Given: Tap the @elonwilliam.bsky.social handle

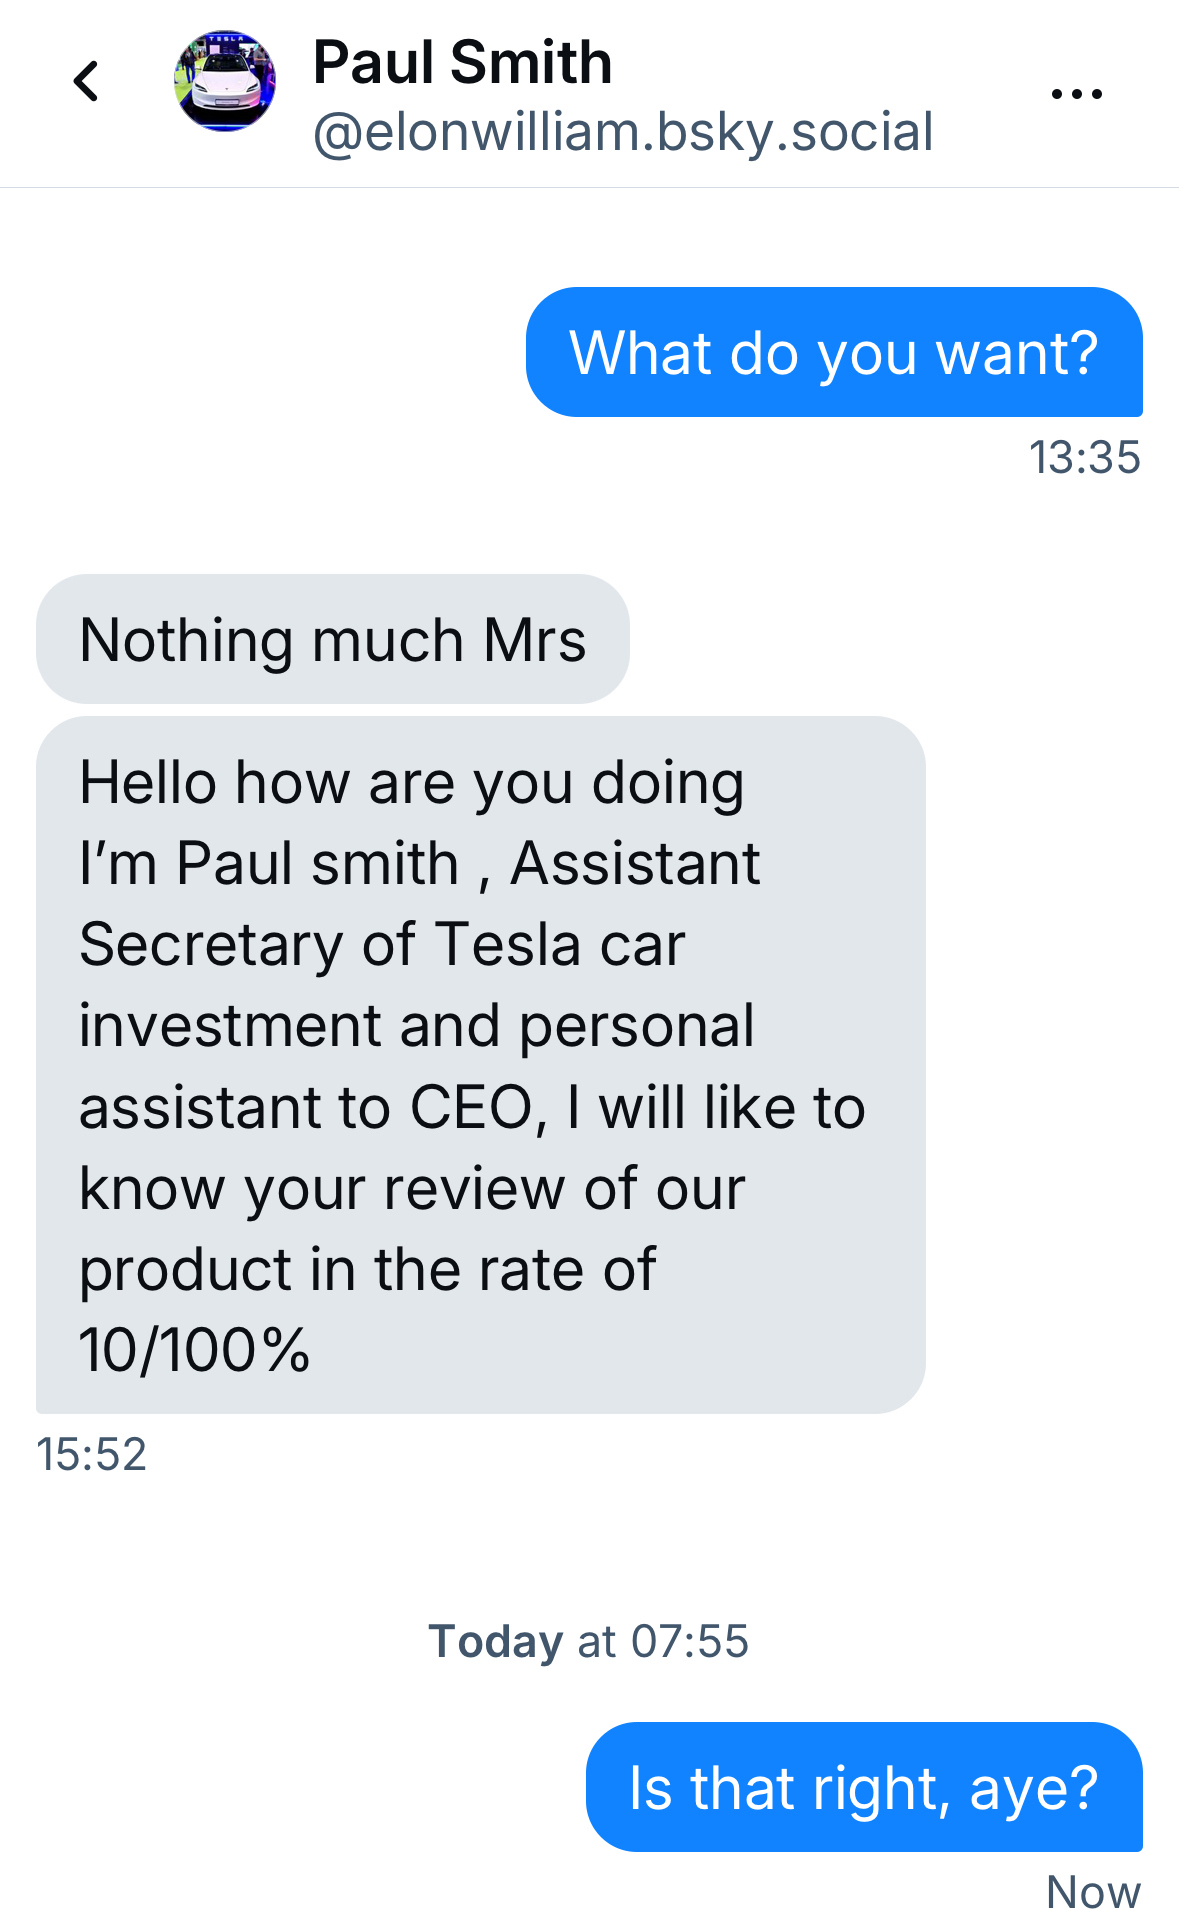Looking at the screenshot, I should pyautogui.click(x=623, y=132).
